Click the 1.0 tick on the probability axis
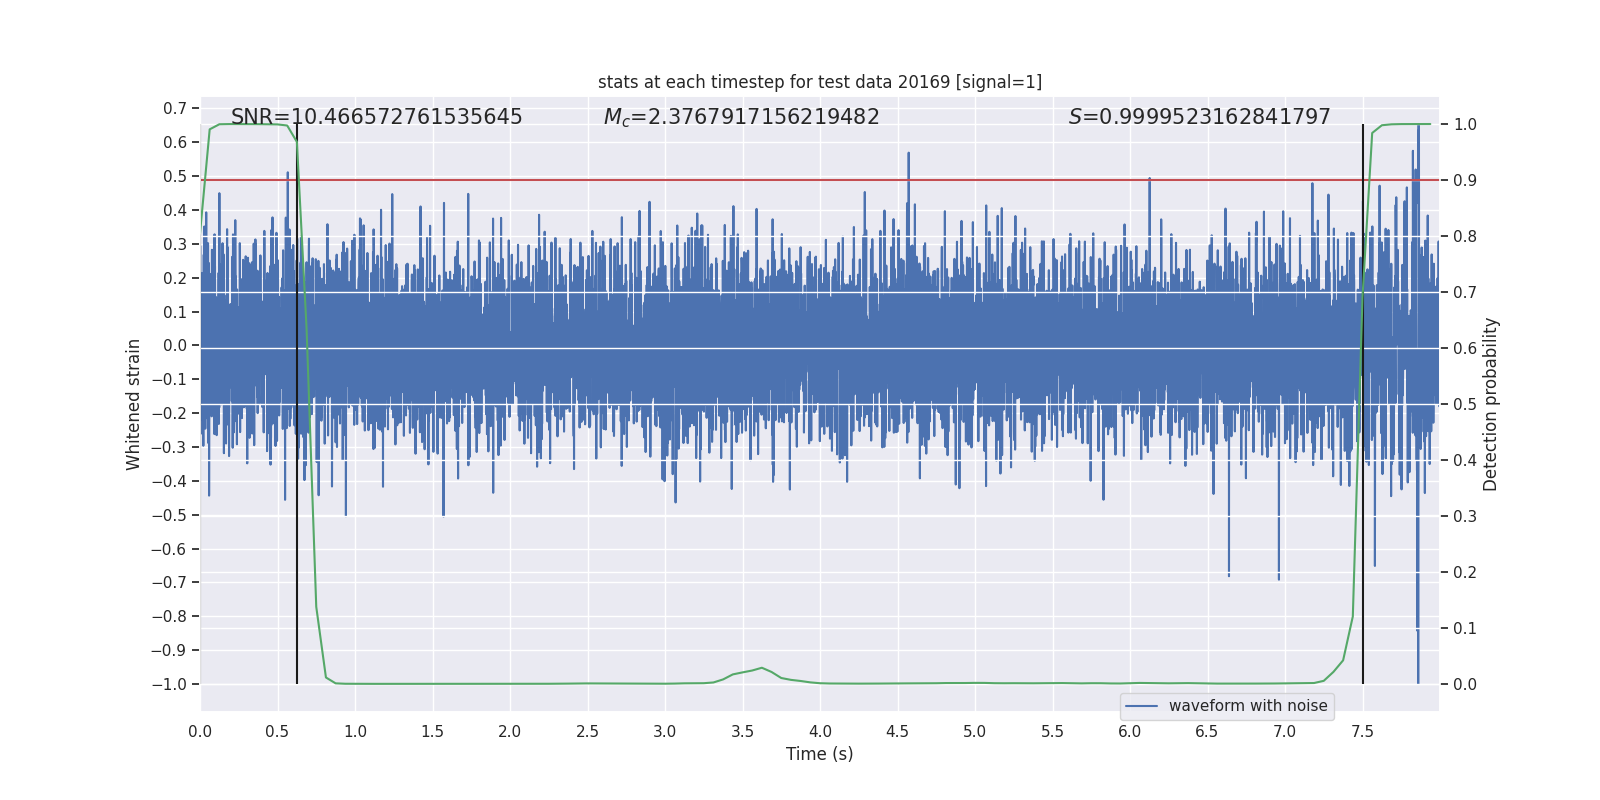The height and width of the screenshot is (800, 1600). (x=1465, y=125)
